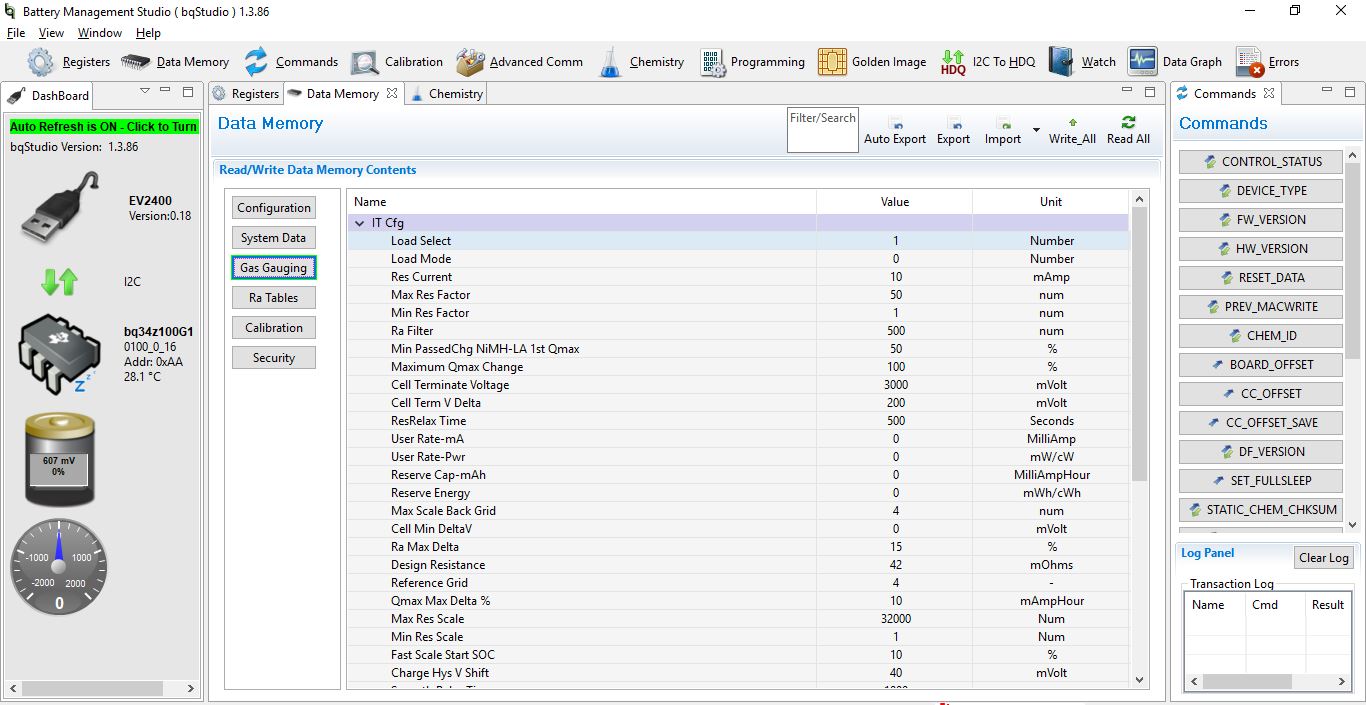The image size is (1366, 705).
Task: Select the Ra Tables category button
Action: pyautogui.click(x=274, y=298)
